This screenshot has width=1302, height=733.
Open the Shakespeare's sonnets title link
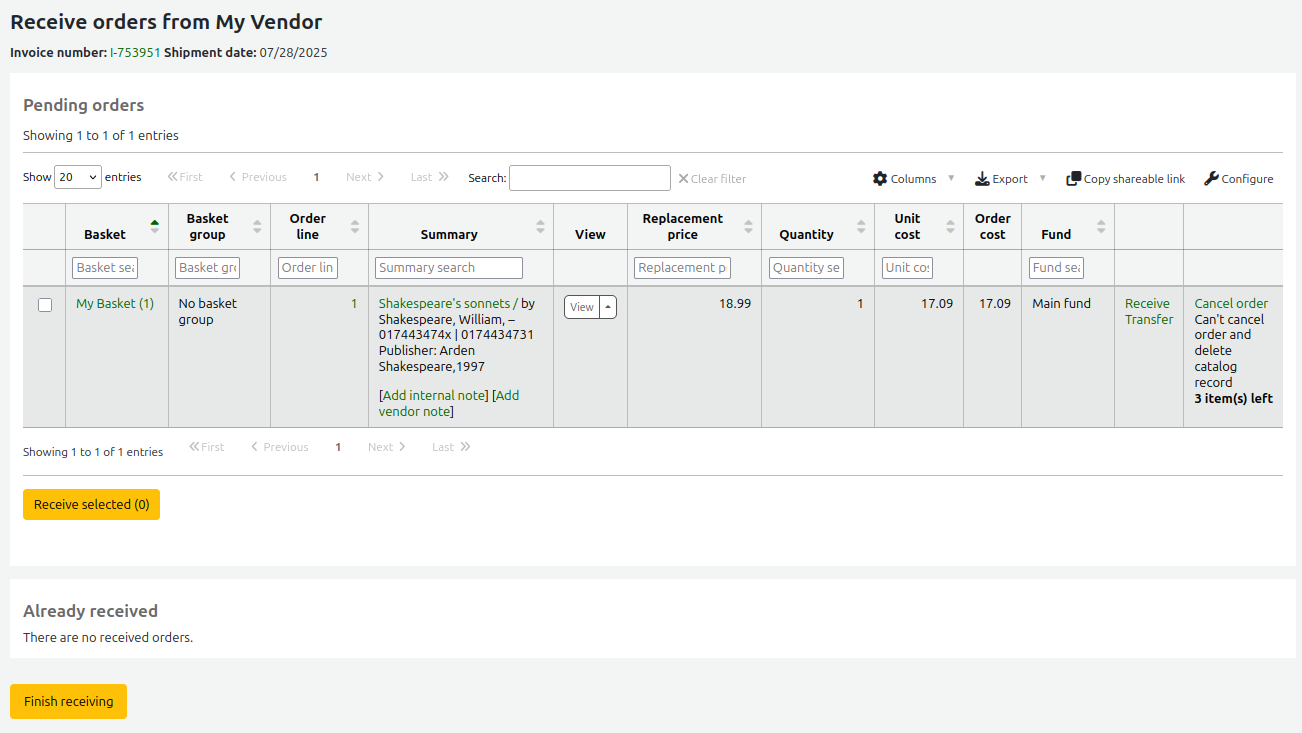pos(444,303)
